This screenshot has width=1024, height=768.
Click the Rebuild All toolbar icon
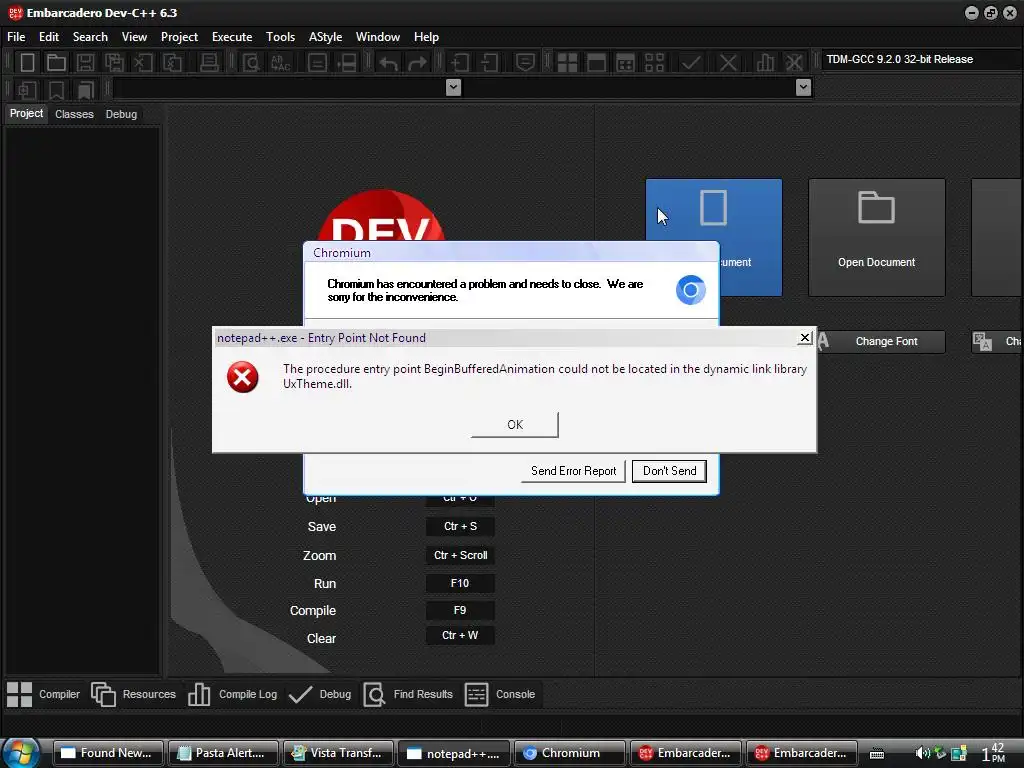pos(654,63)
